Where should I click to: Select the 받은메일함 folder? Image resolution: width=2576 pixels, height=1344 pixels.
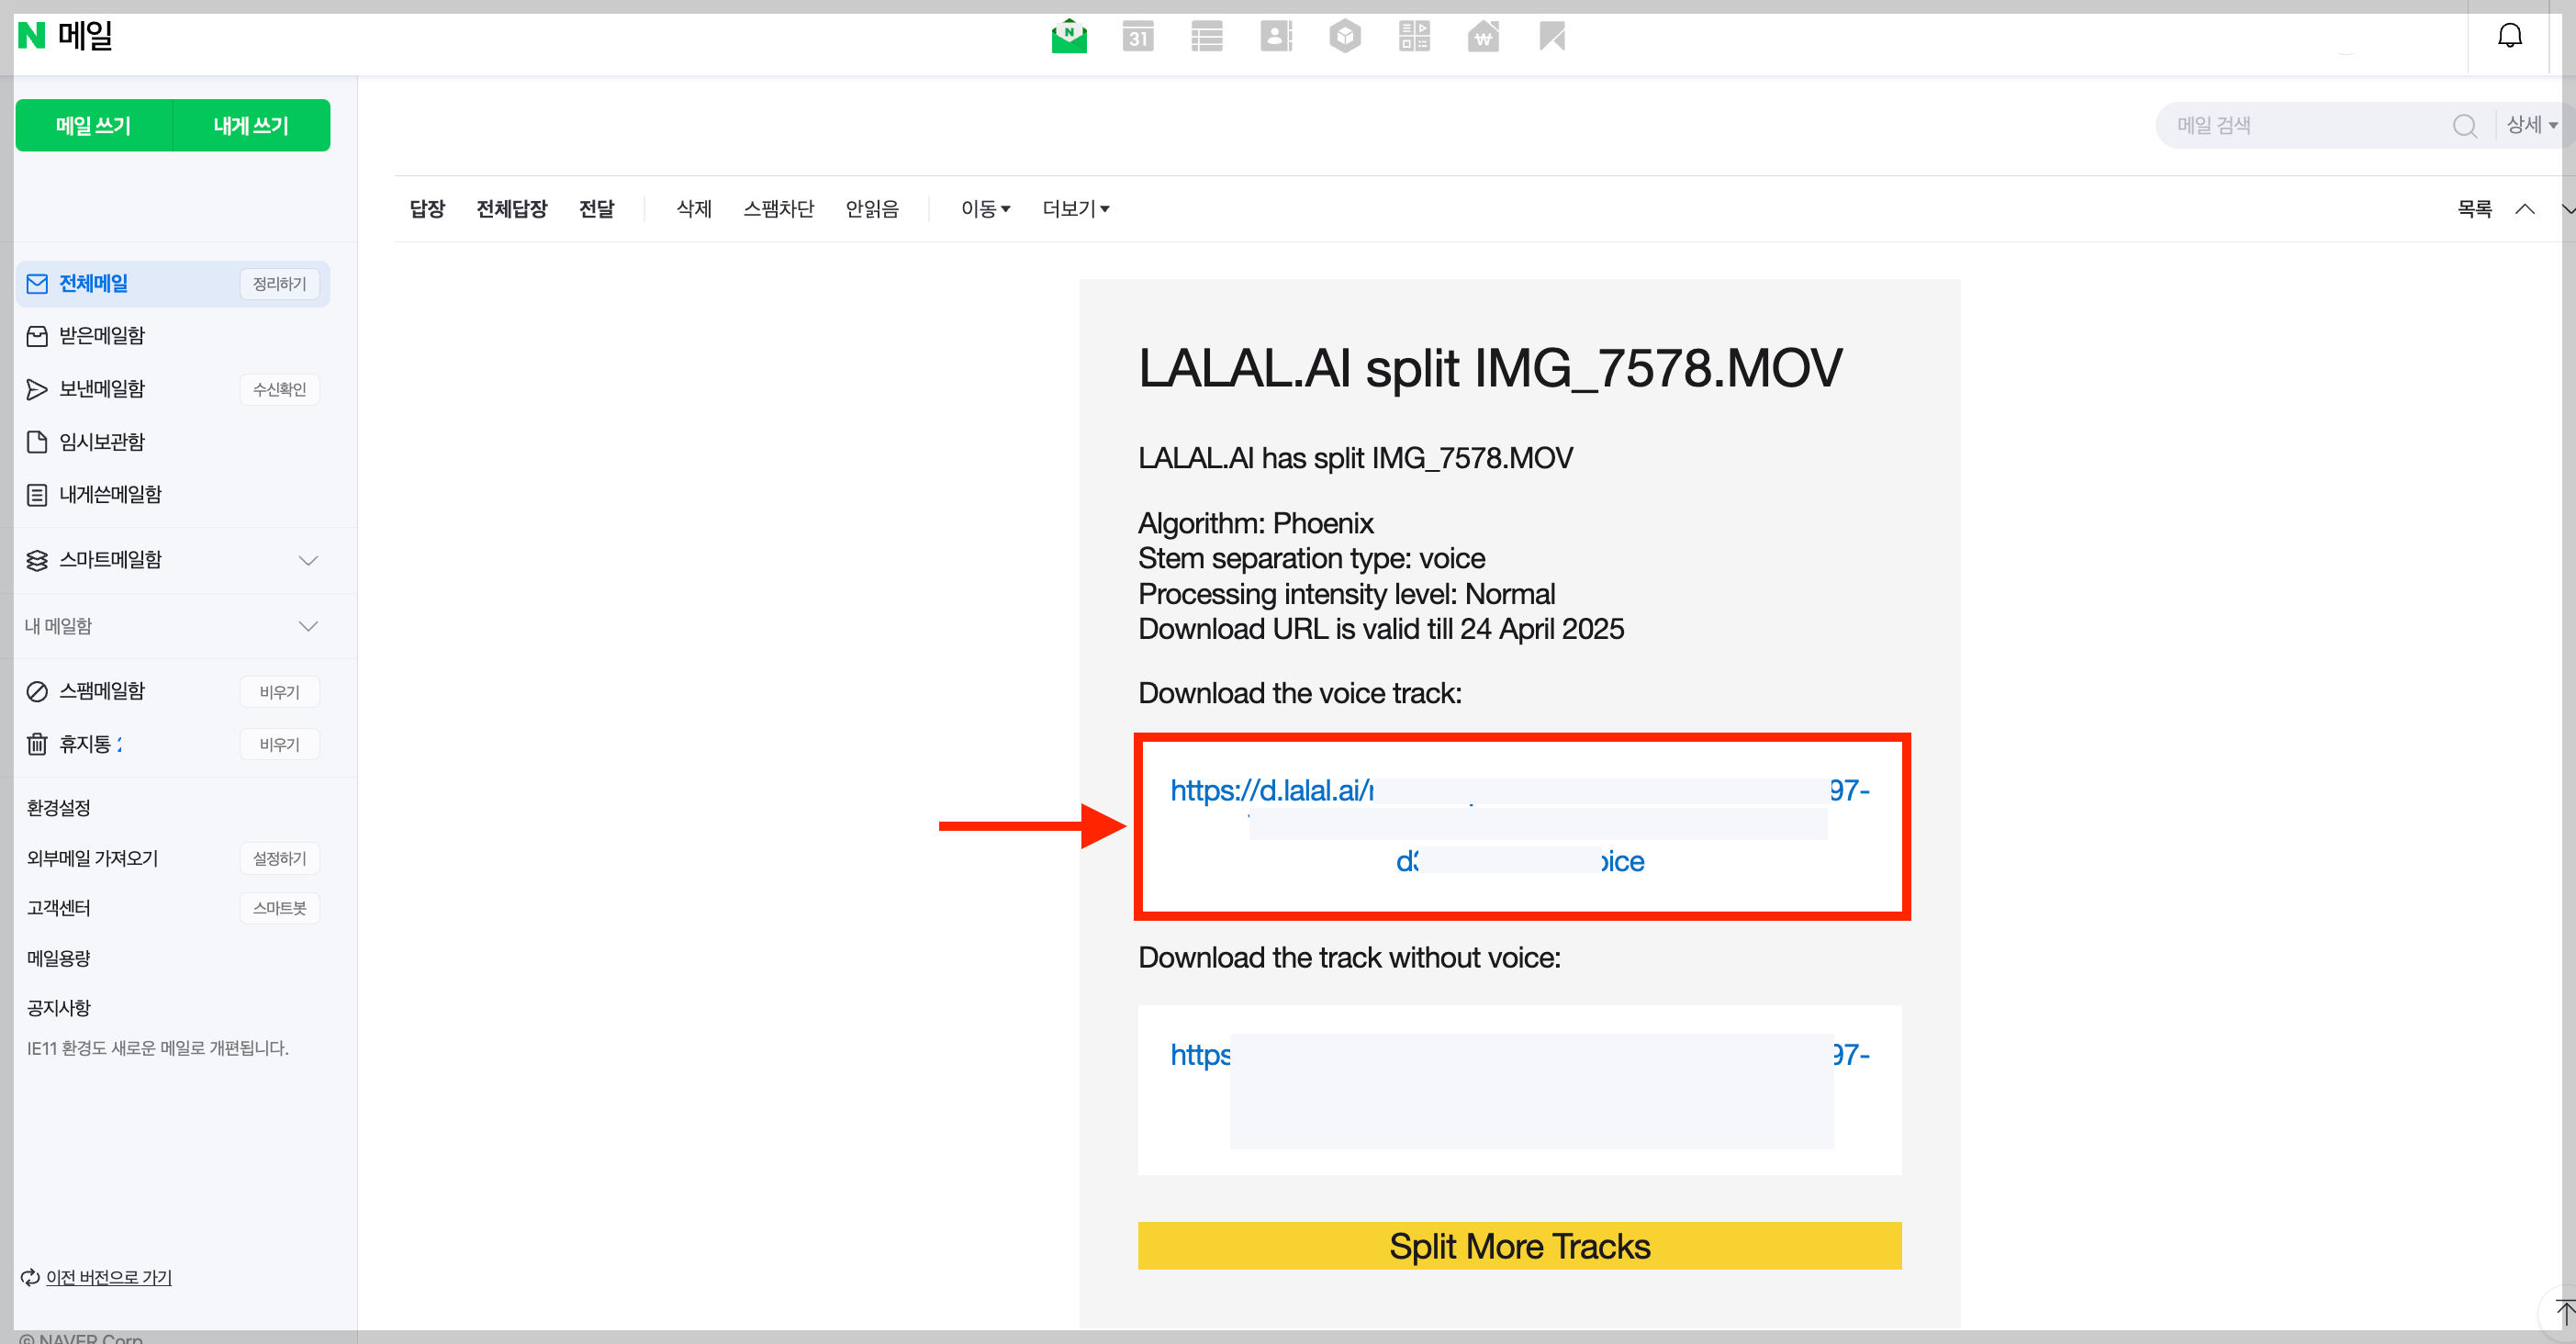pyautogui.click(x=102, y=336)
